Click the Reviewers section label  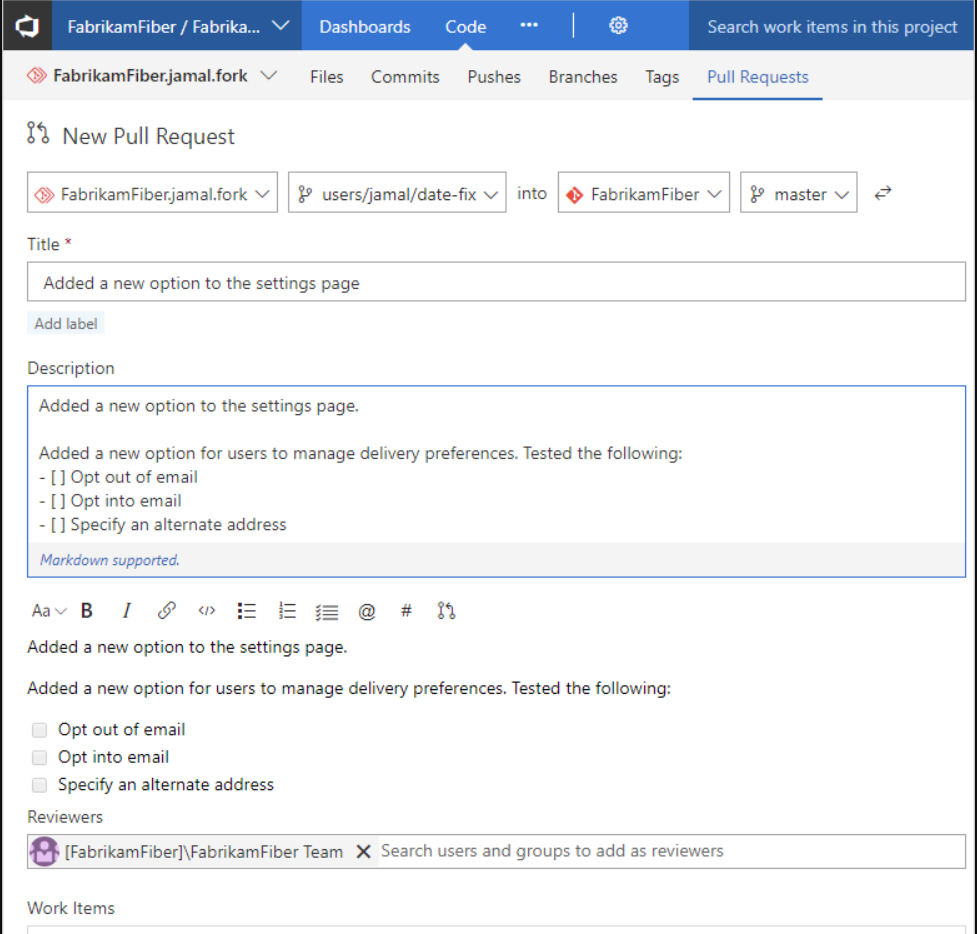[x=65, y=816]
